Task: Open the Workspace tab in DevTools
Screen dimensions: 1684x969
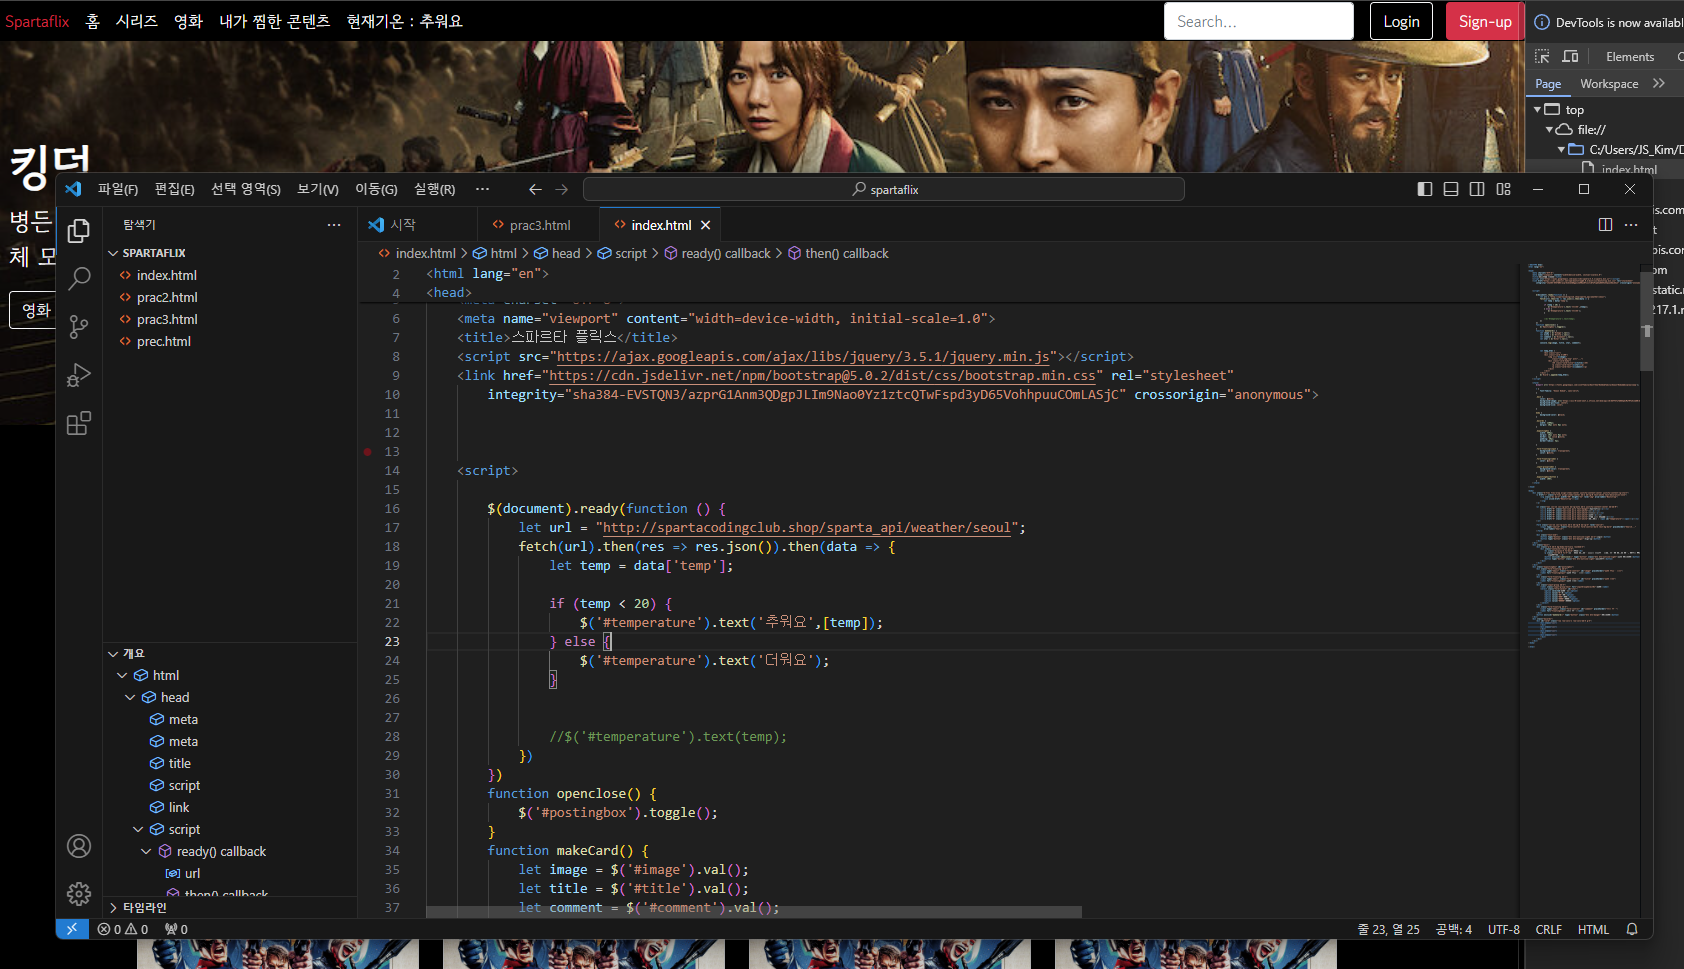Action: [x=1609, y=84]
